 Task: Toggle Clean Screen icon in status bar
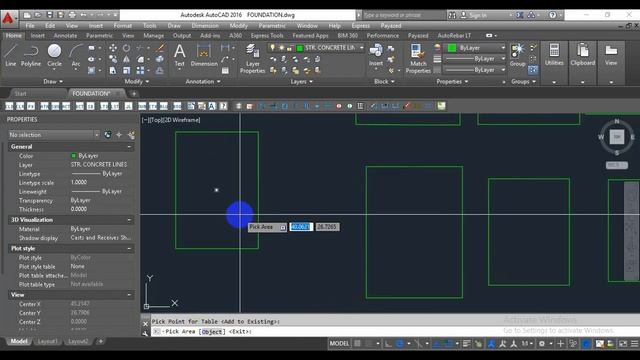coord(623,344)
